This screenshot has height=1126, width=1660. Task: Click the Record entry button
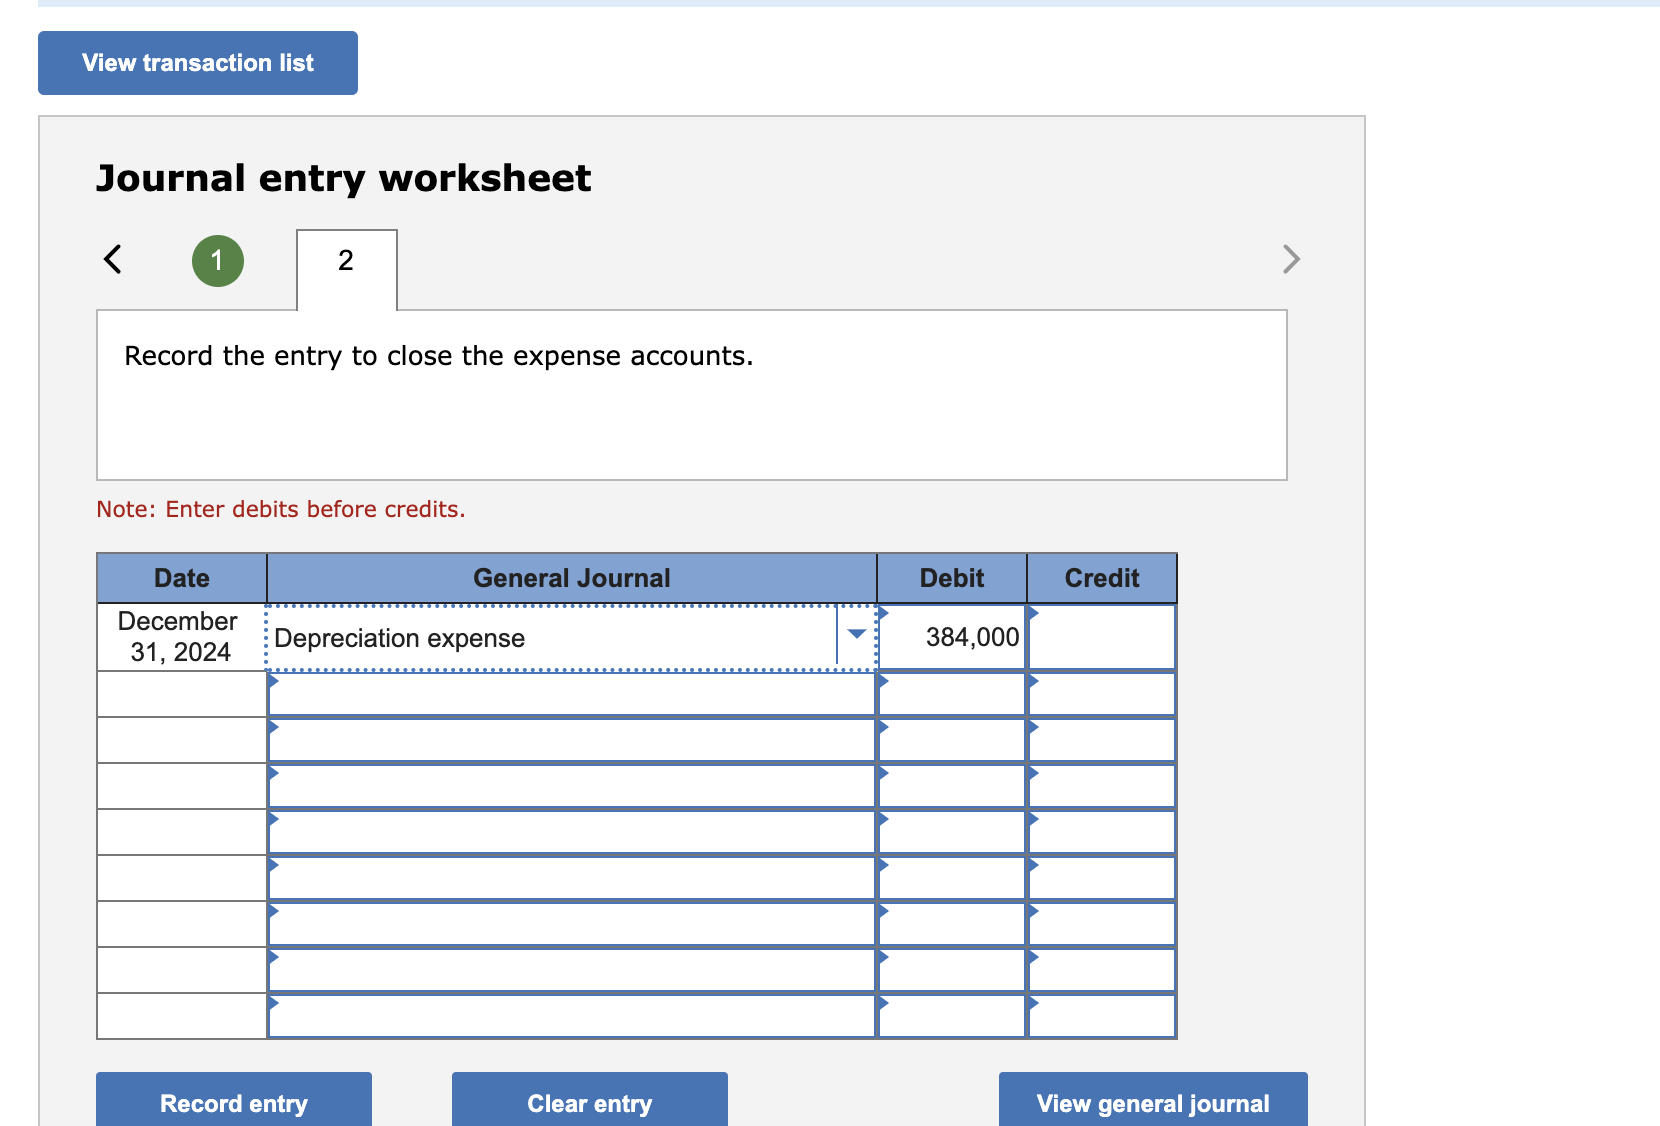point(233,1103)
